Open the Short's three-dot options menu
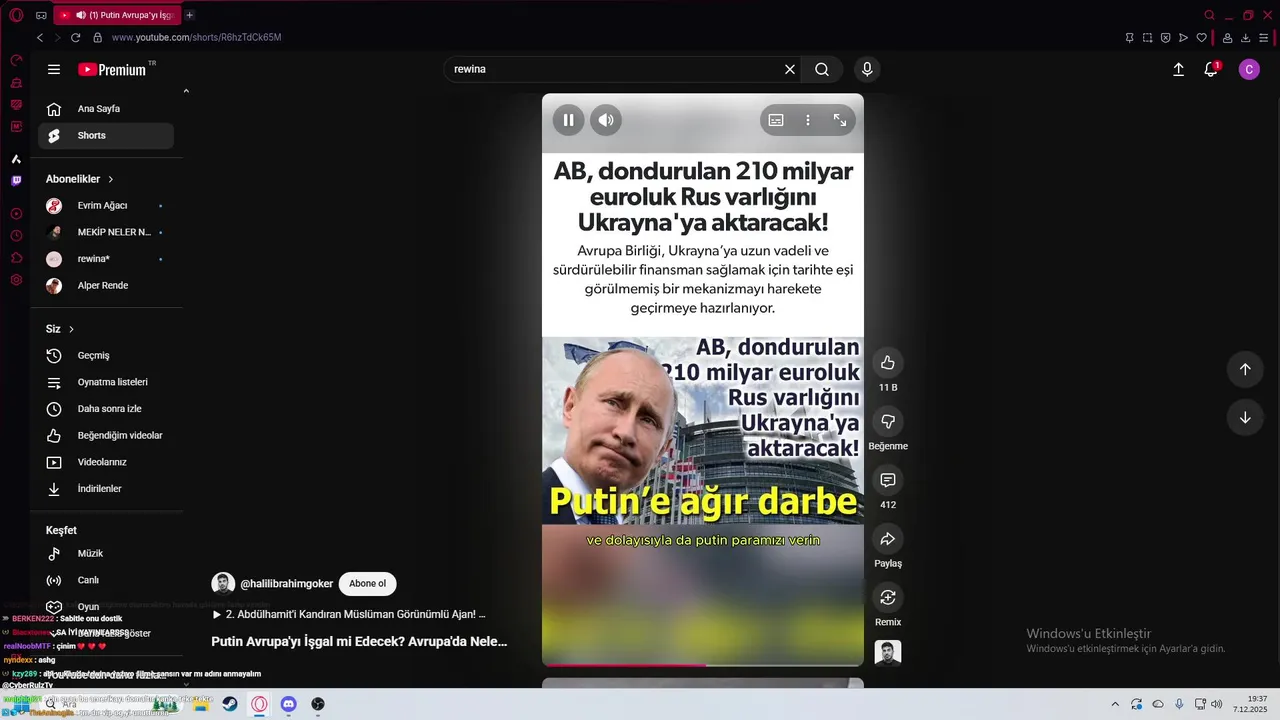Viewport: 1280px width, 720px height. (x=808, y=120)
